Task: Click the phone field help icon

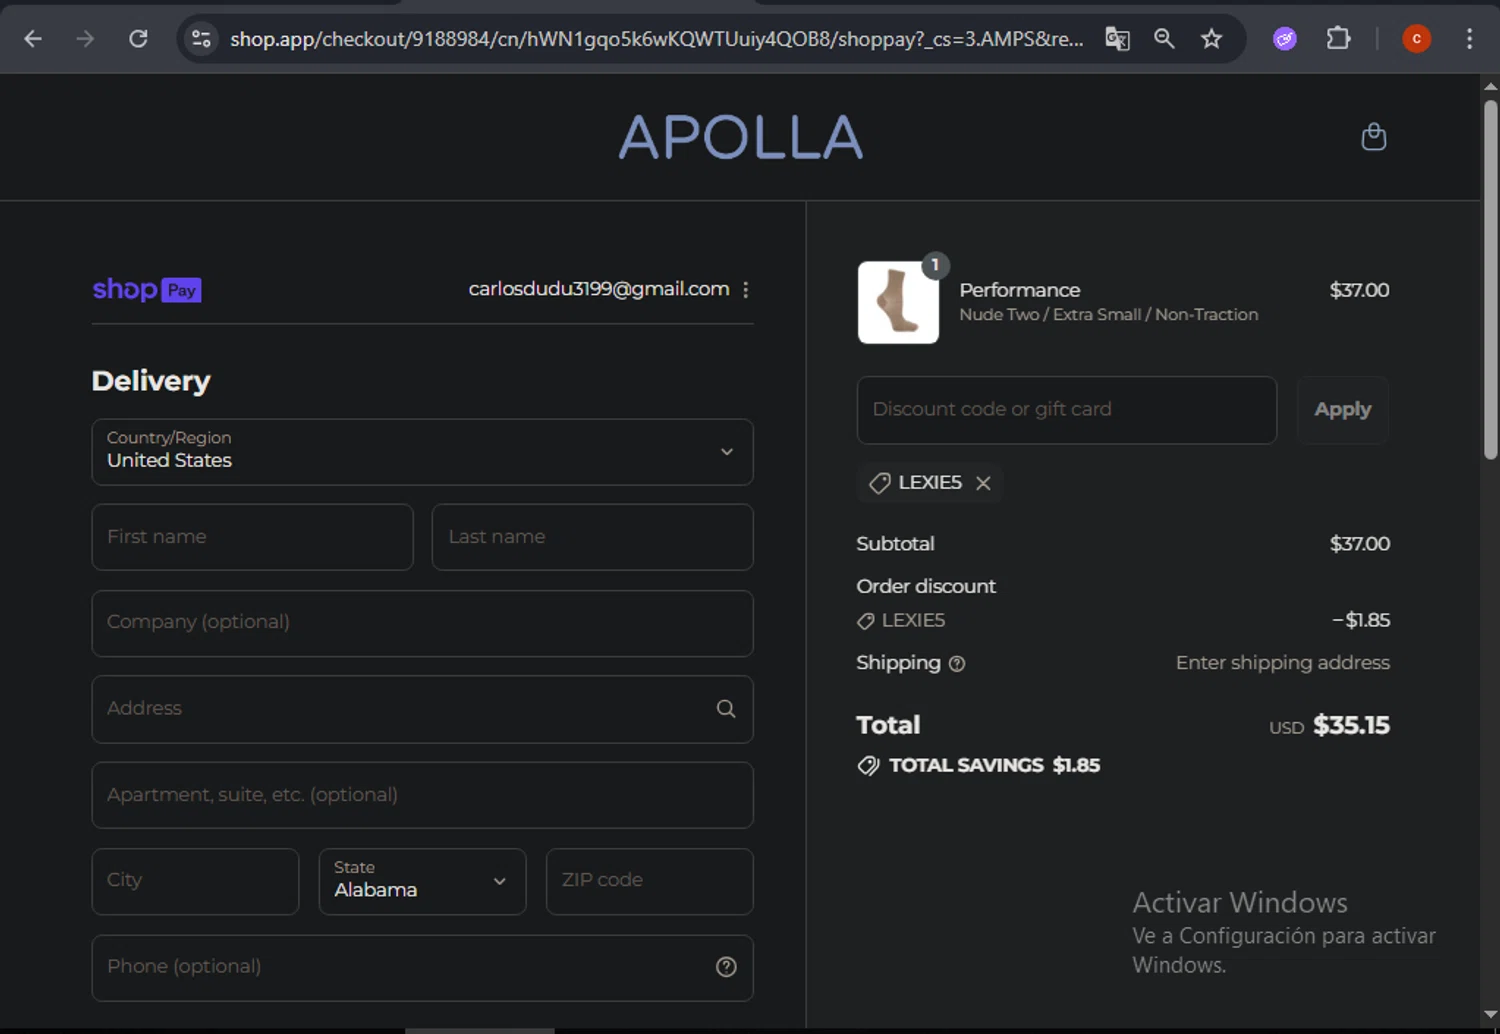Action: (x=726, y=967)
